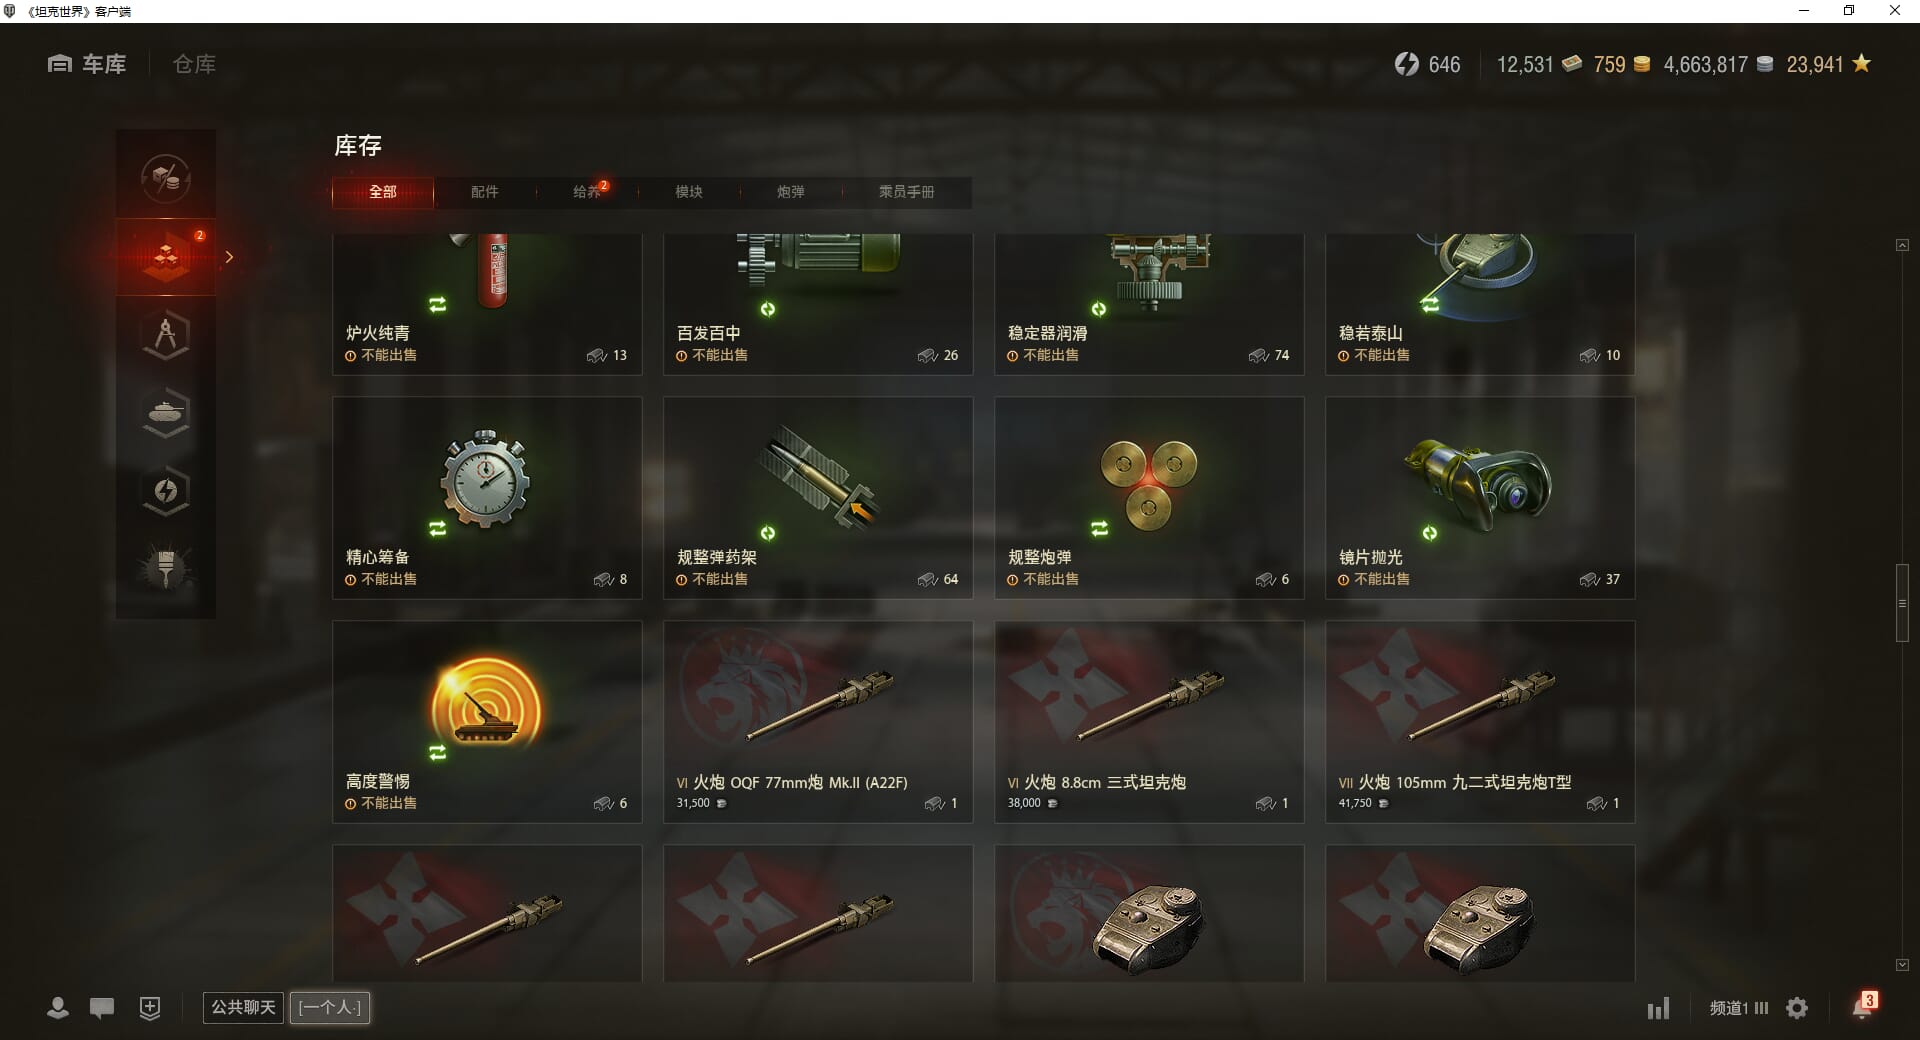Viewport: 1920px width, 1040px height.
Task: Open the contacts person icon
Action: (58, 1008)
